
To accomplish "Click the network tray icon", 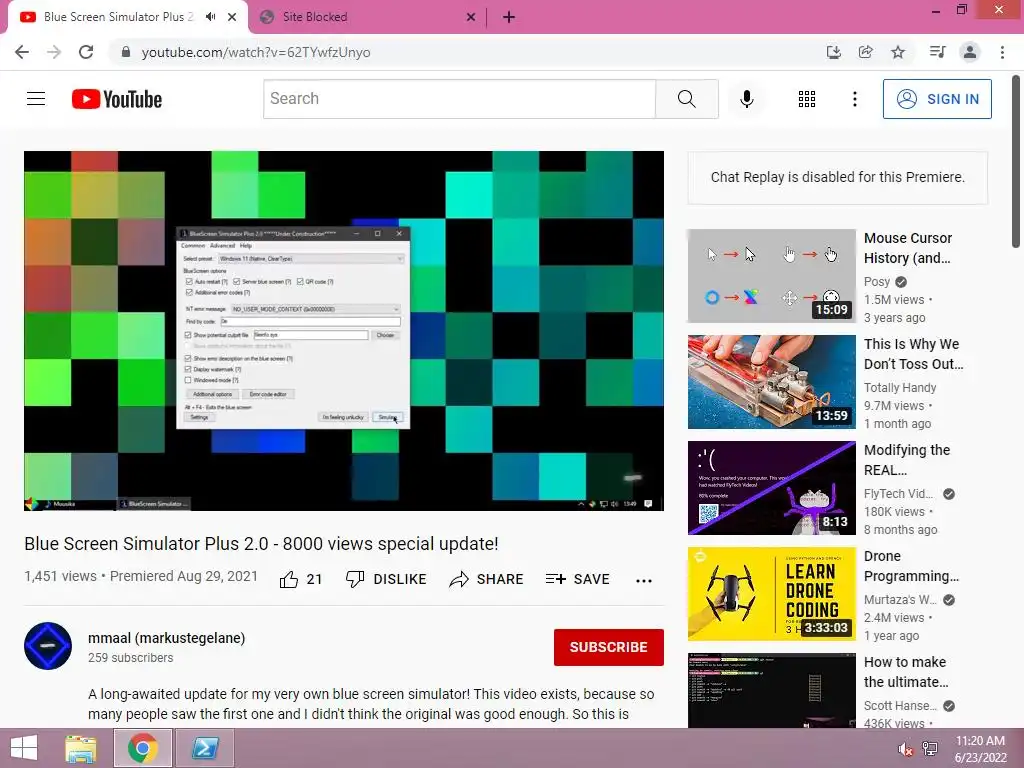I will (x=930, y=749).
